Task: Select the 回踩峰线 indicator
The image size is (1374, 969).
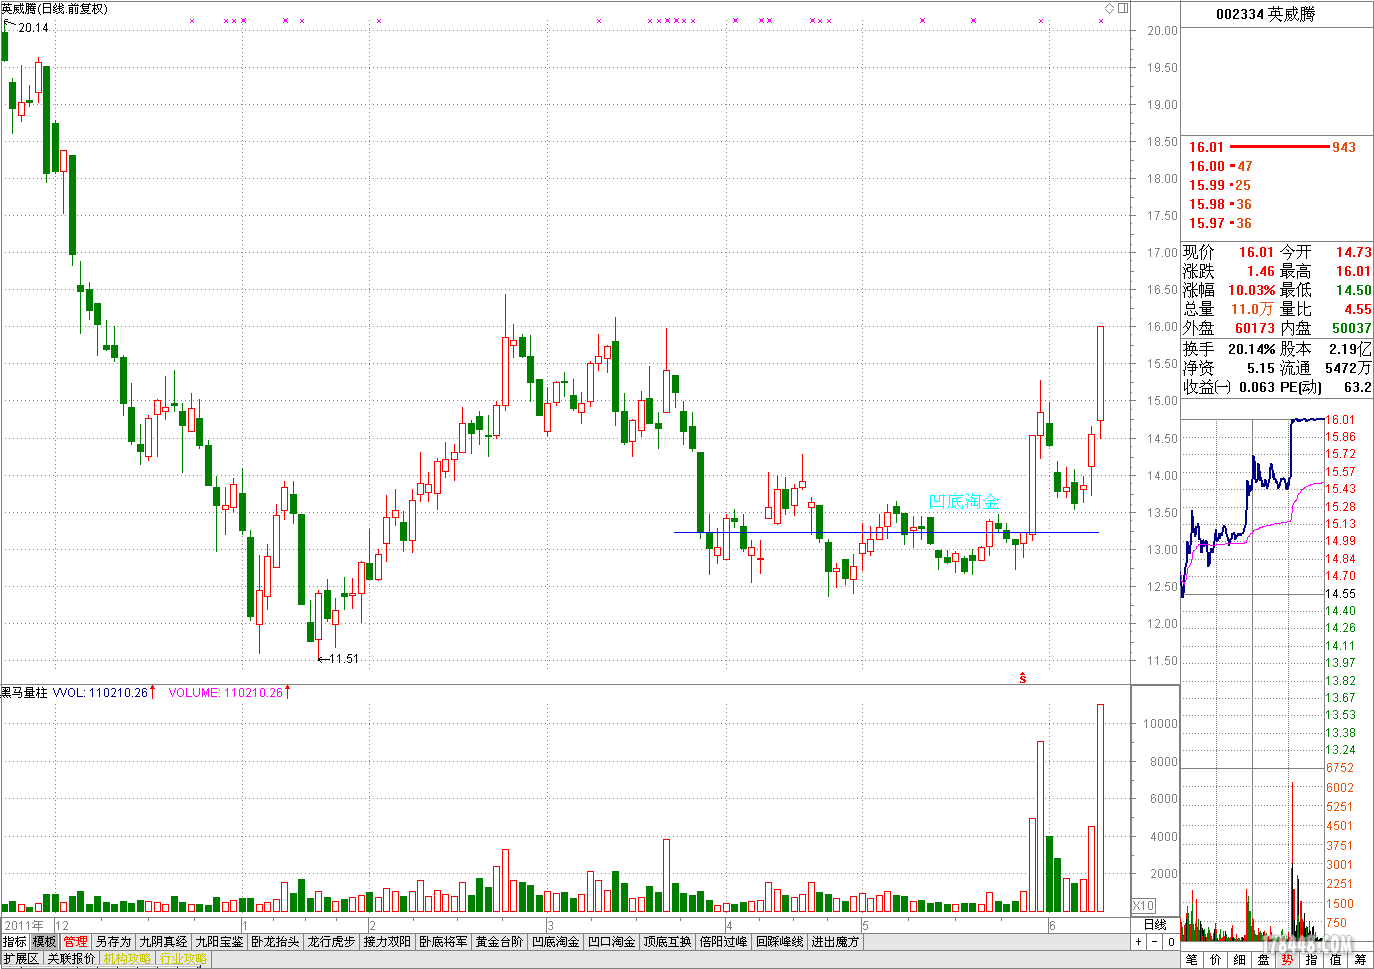Action: click(x=779, y=942)
